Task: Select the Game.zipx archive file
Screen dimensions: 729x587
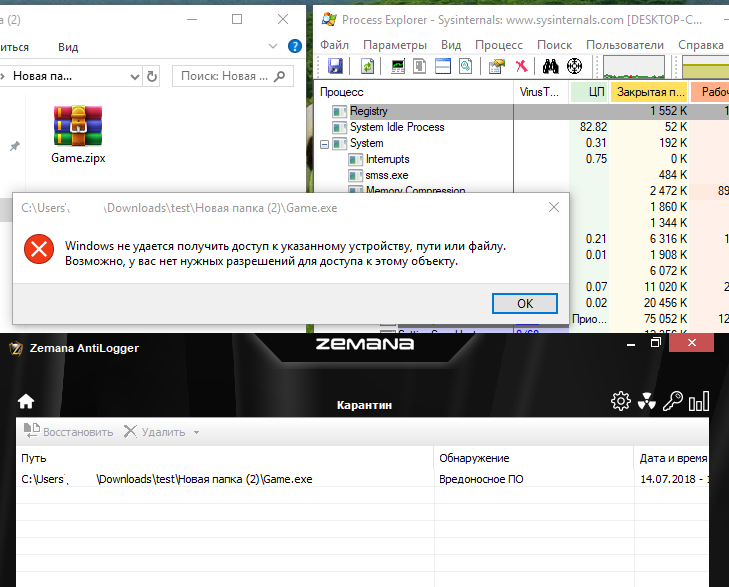Action: coord(78,135)
